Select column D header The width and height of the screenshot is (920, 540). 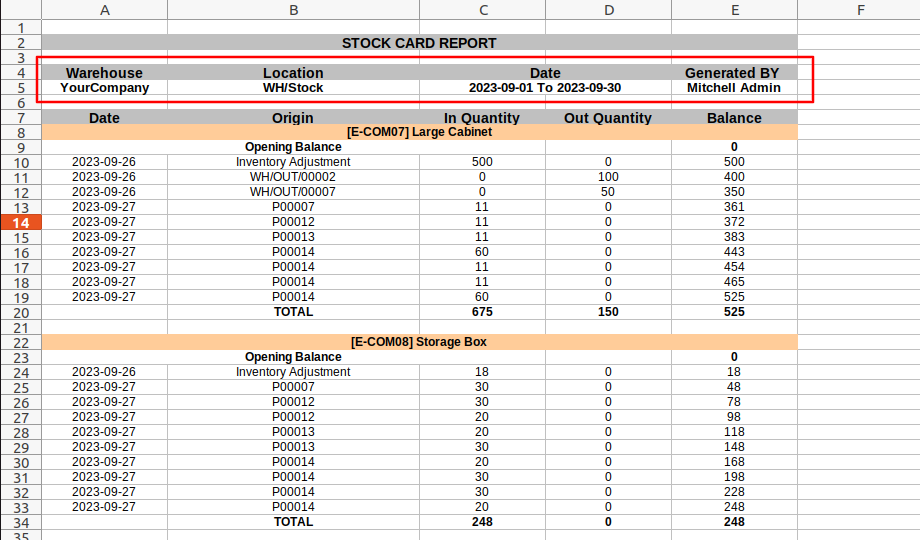(608, 10)
